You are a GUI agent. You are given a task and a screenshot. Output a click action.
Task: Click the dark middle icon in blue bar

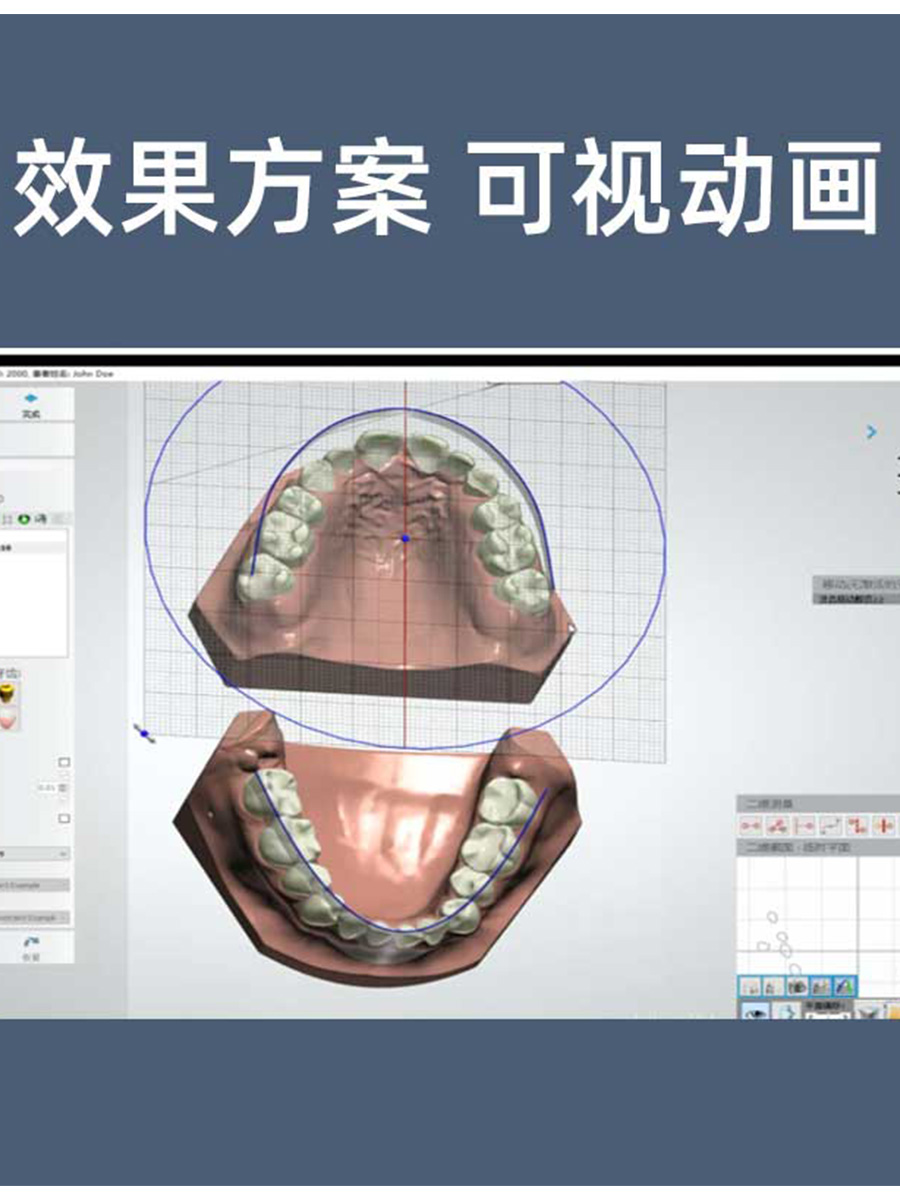click(x=797, y=986)
